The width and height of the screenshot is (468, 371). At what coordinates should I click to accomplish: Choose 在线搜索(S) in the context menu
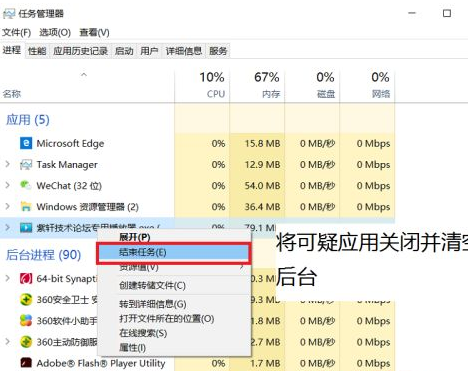pyautogui.click(x=174, y=333)
